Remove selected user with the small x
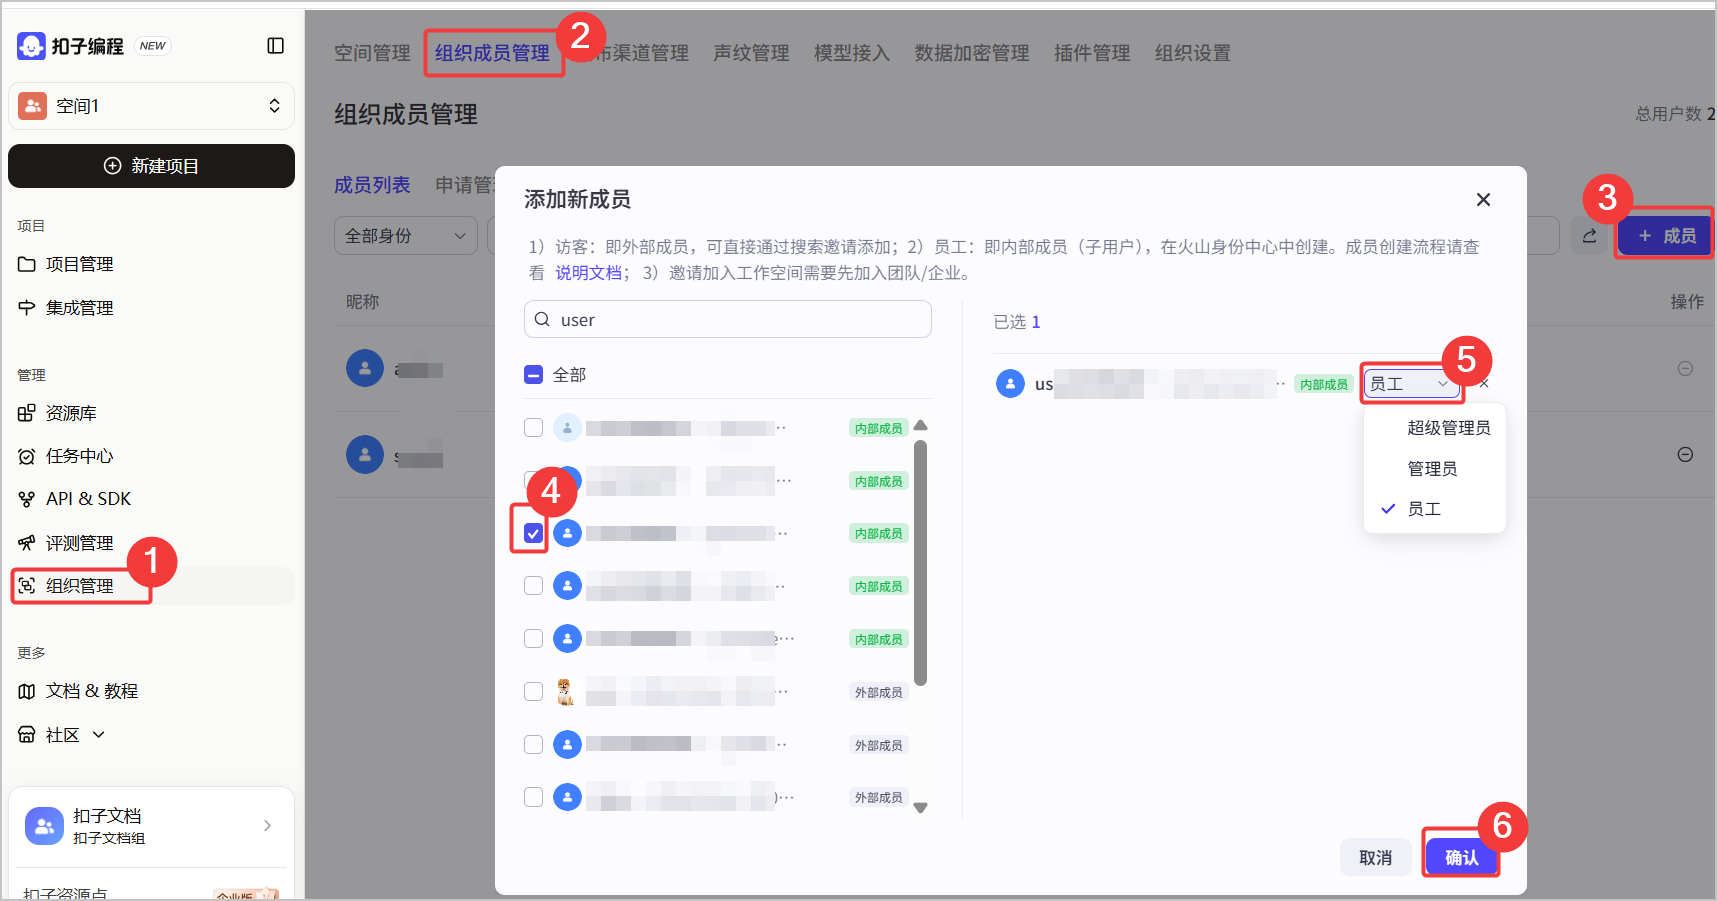The image size is (1717, 901). click(x=1484, y=384)
